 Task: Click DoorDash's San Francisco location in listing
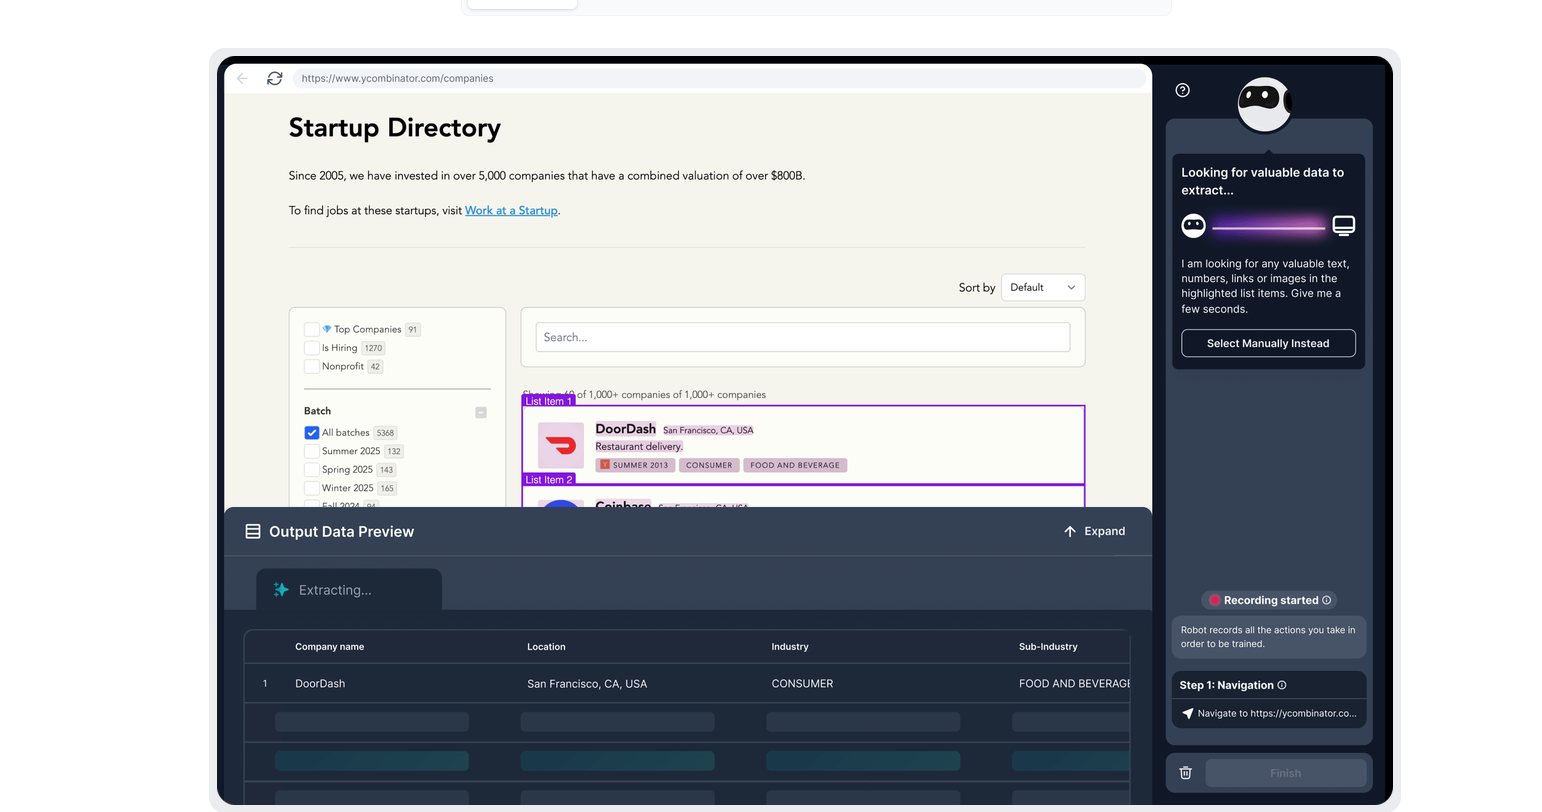pos(708,430)
